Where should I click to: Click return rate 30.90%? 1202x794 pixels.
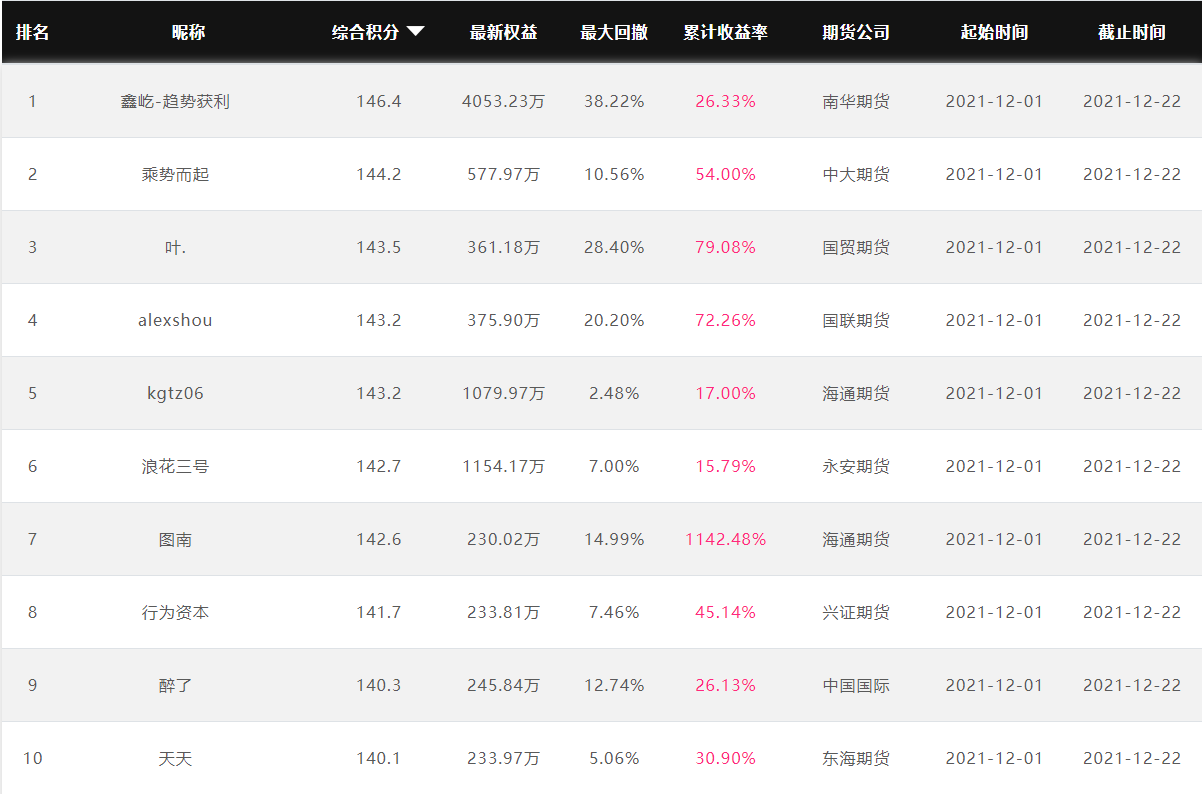pos(726,758)
